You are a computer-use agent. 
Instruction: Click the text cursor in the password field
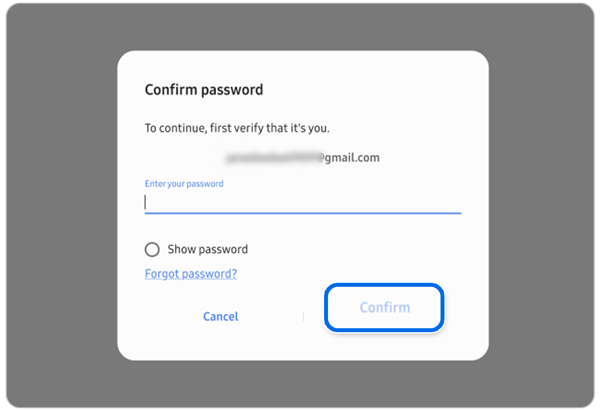click(x=146, y=202)
